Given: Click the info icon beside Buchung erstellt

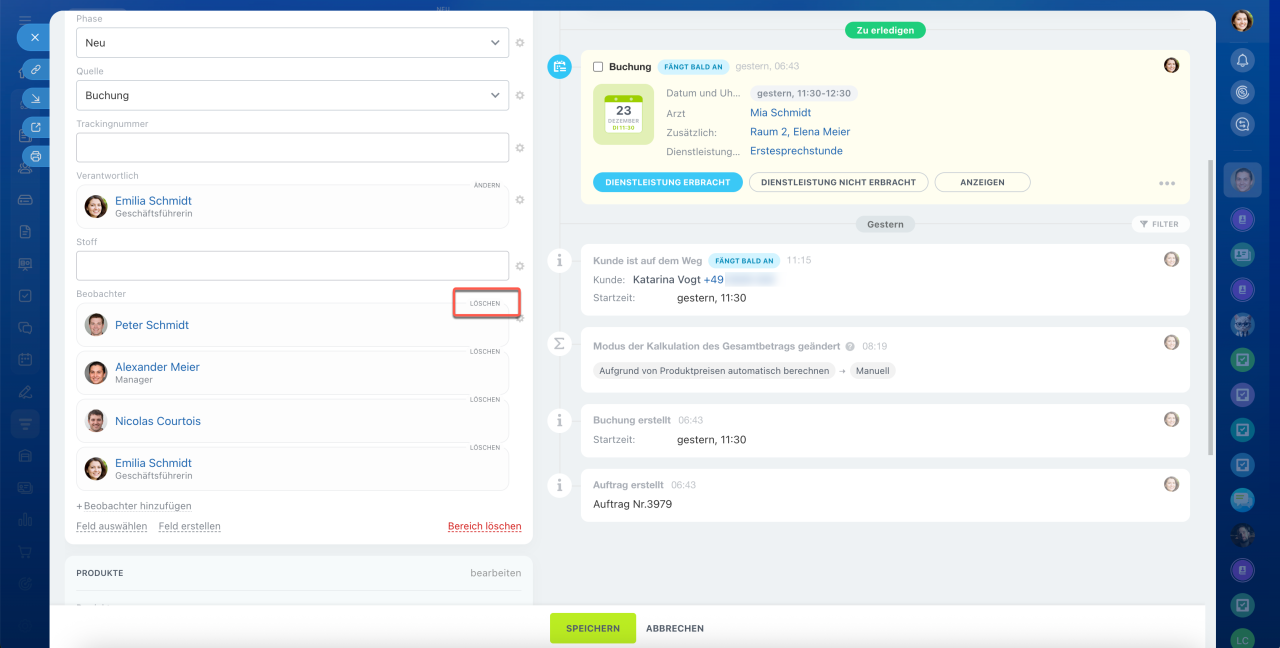Looking at the screenshot, I should [559, 421].
